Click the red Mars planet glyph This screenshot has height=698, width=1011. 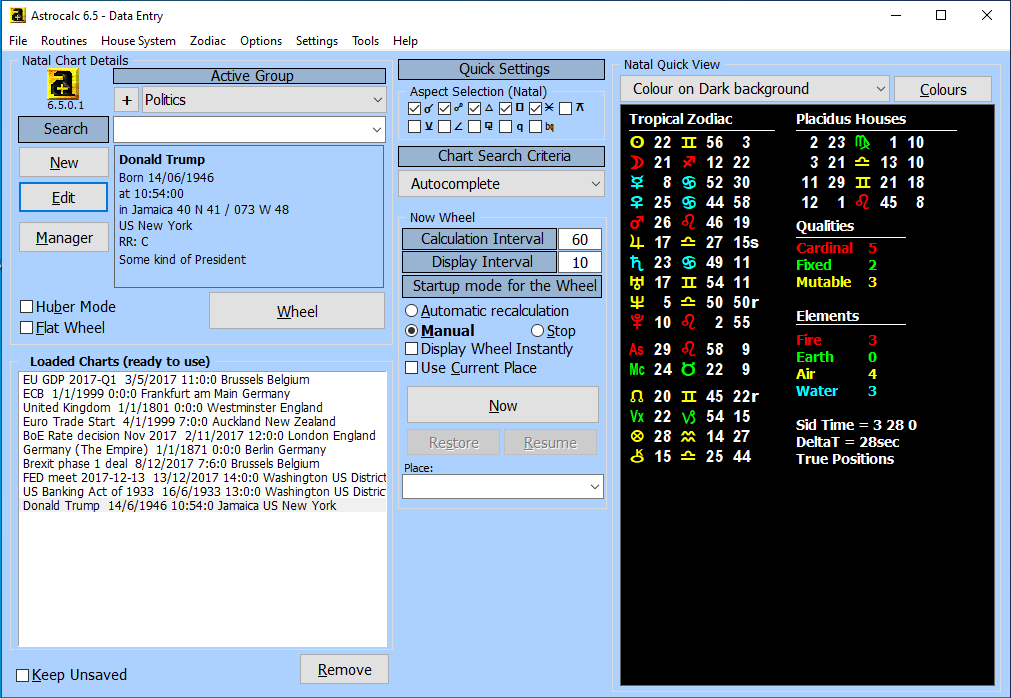pyautogui.click(x=637, y=222)
